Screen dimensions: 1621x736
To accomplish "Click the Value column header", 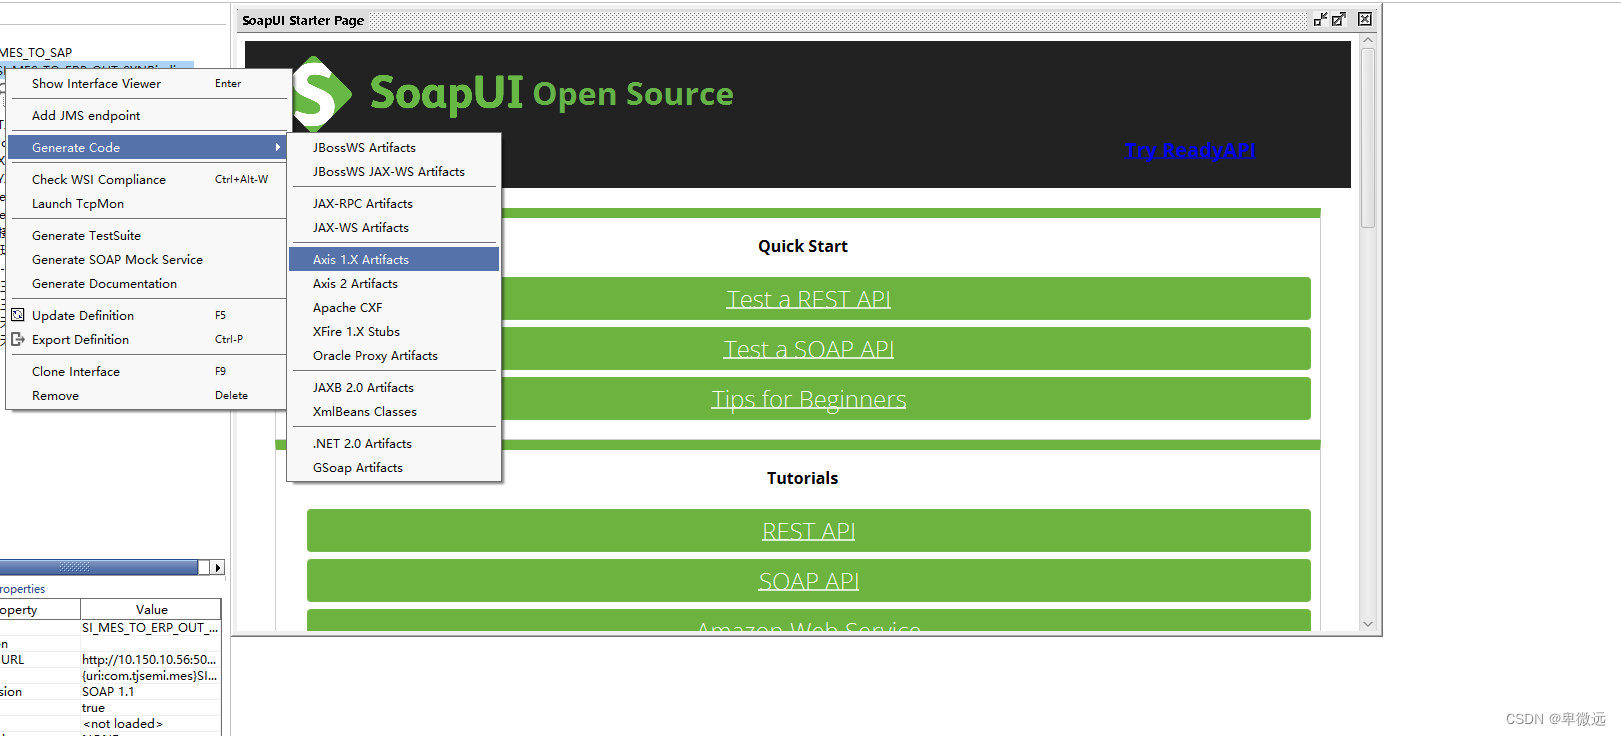I will point(151,609).
